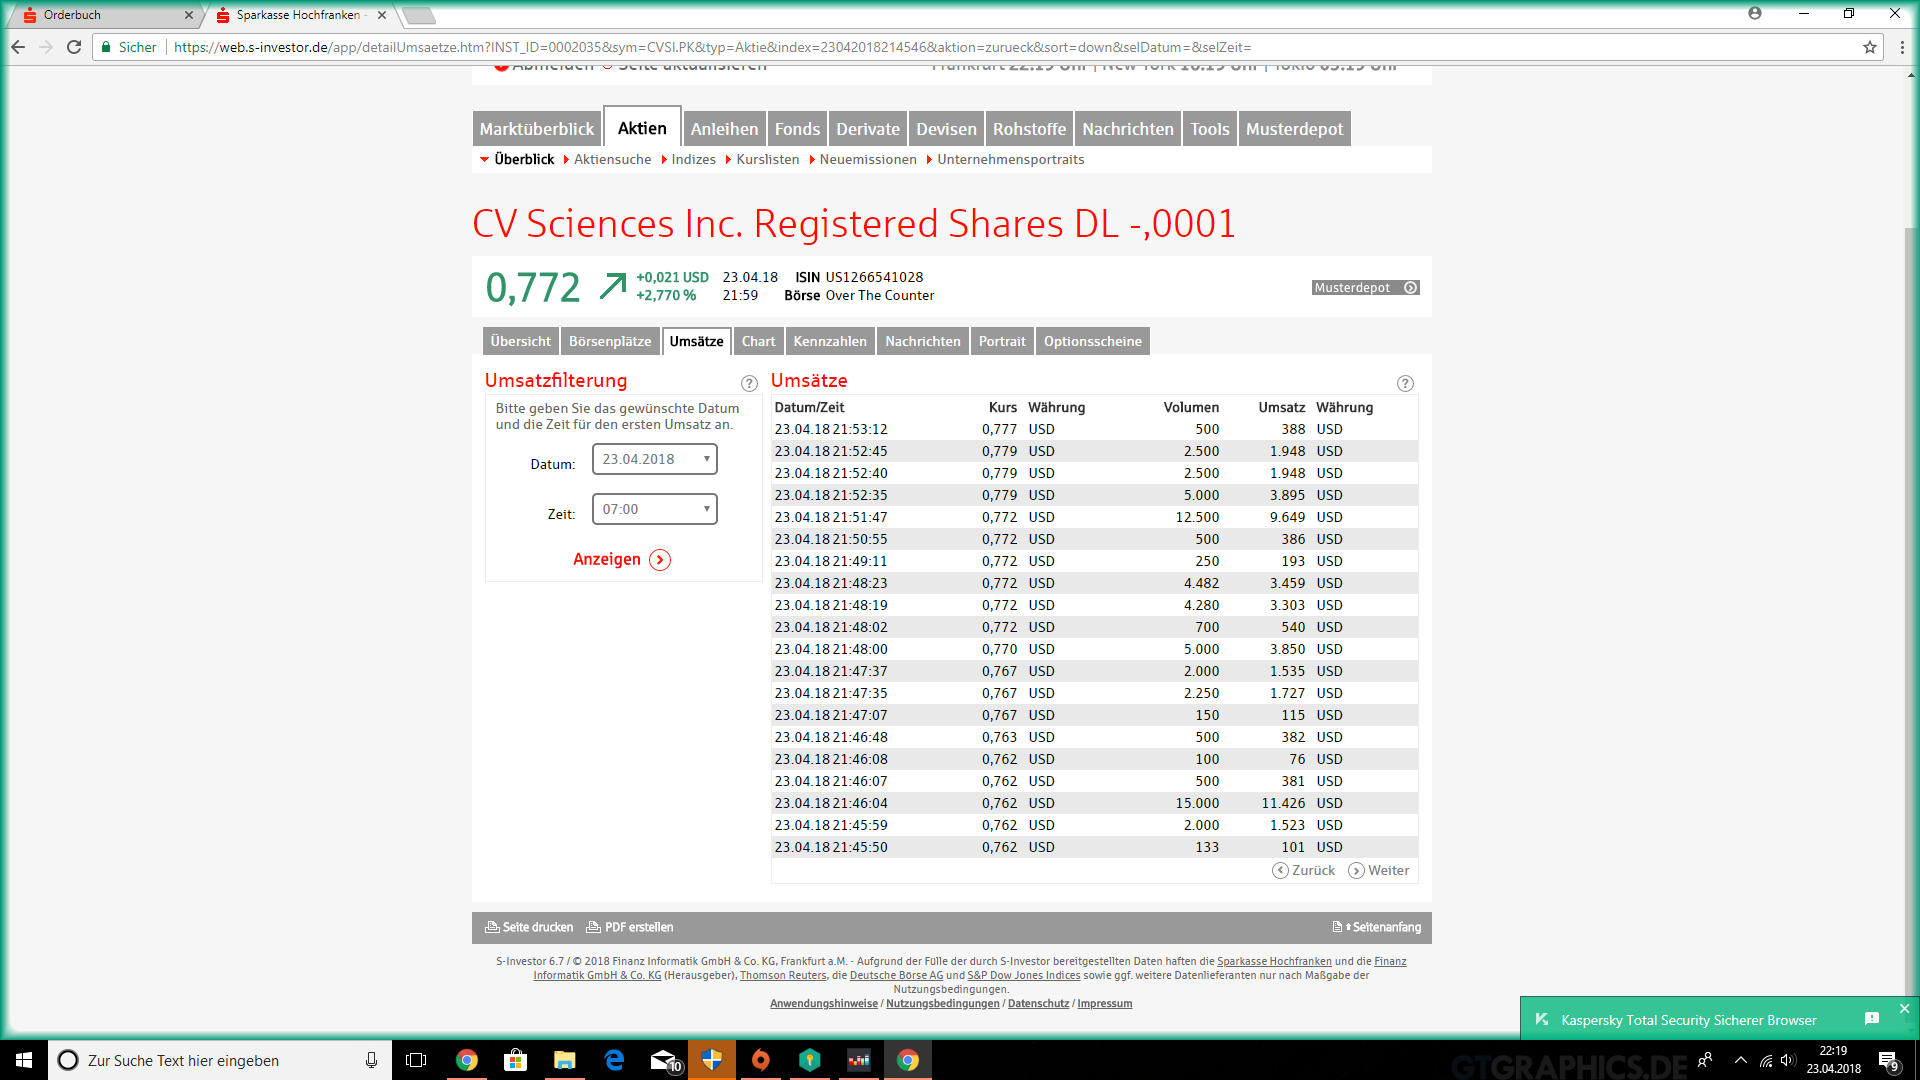Open the Datum dropdown 23.04.2018
This screenshot has width=1920, height=1080.
tap(655, 459)
